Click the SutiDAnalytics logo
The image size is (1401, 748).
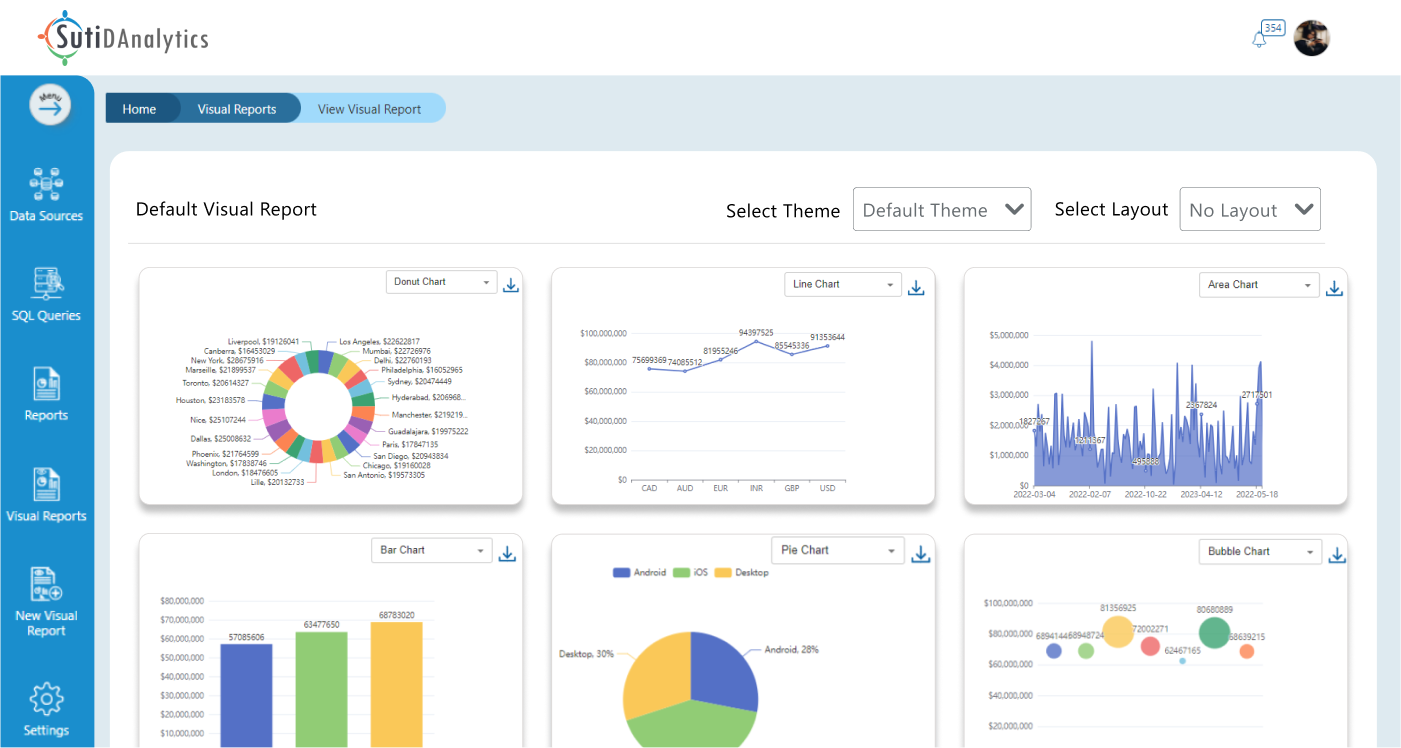pyautogui.click(x=123, y=38)
